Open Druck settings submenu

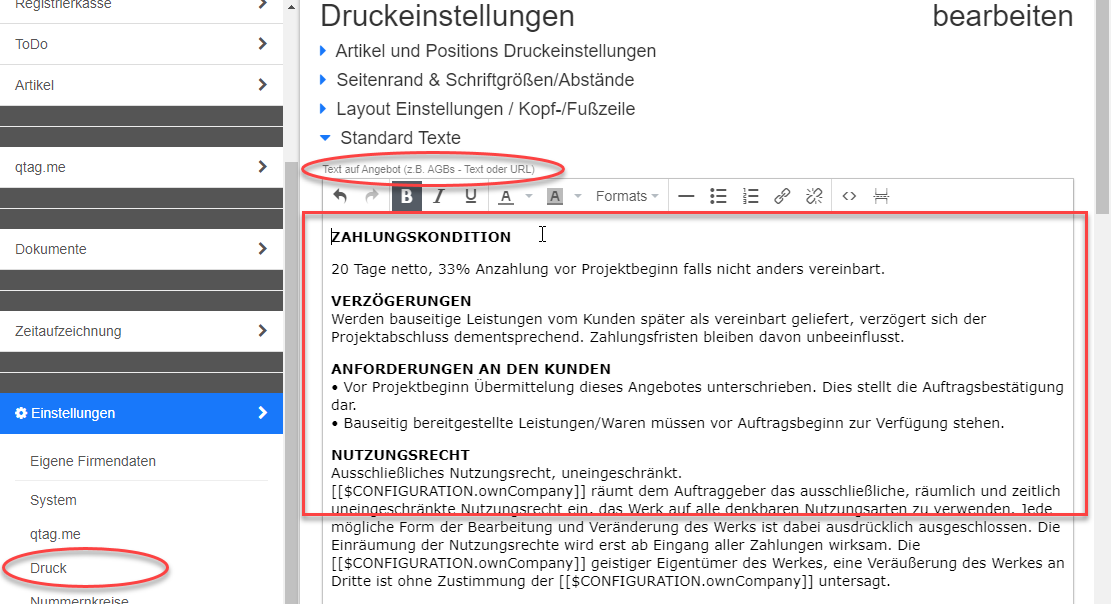[48, 568]
